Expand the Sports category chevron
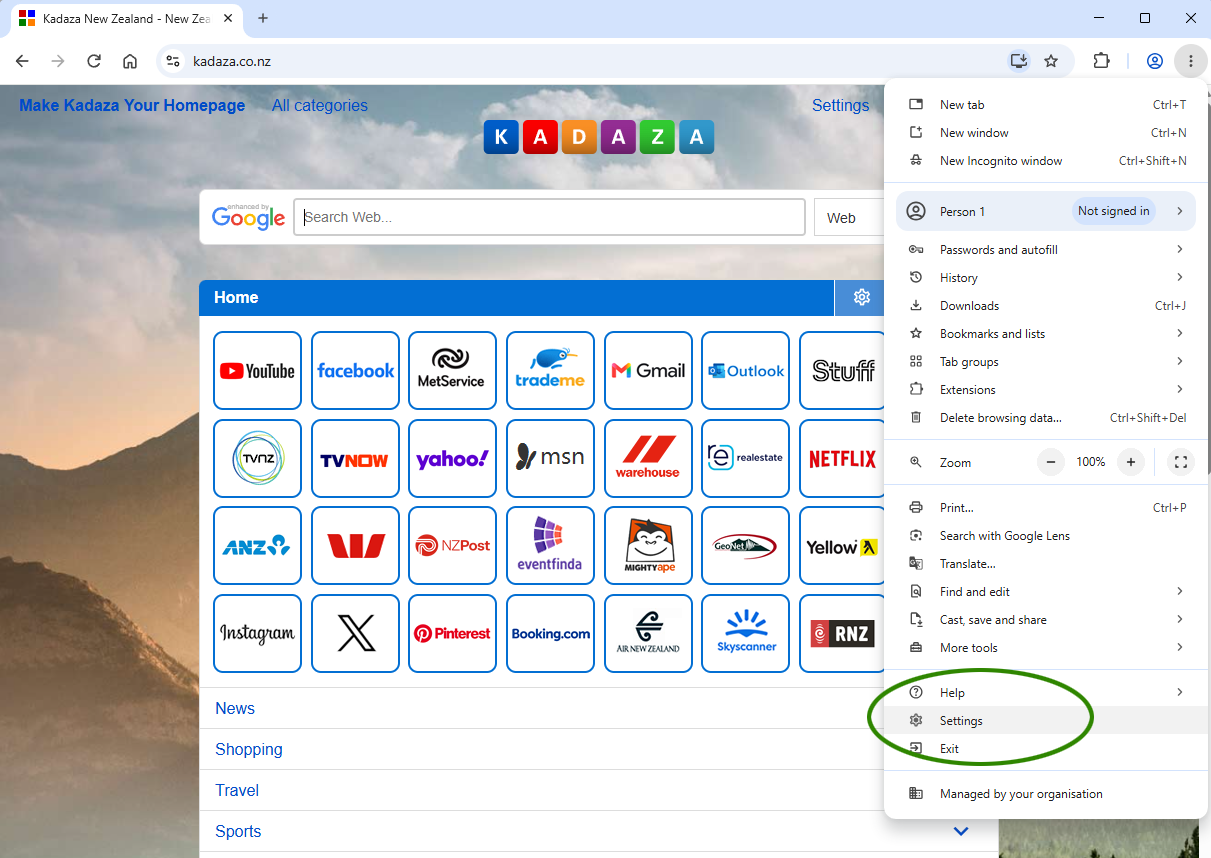The width and height of the screenshot is (1211, 858). [961, 832]
